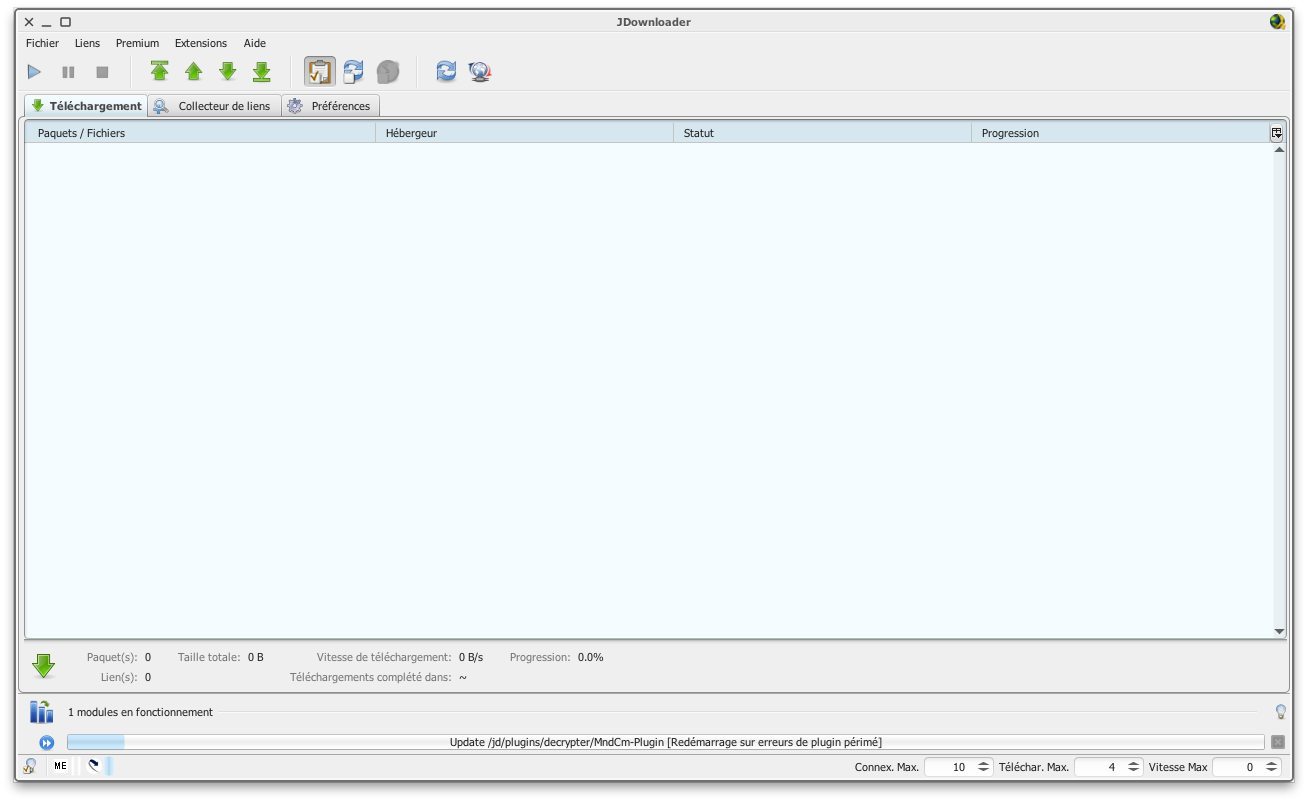Open the Préférences tab
The width and height of the screenshot is (1308, 802).
[x=331, y=106]
